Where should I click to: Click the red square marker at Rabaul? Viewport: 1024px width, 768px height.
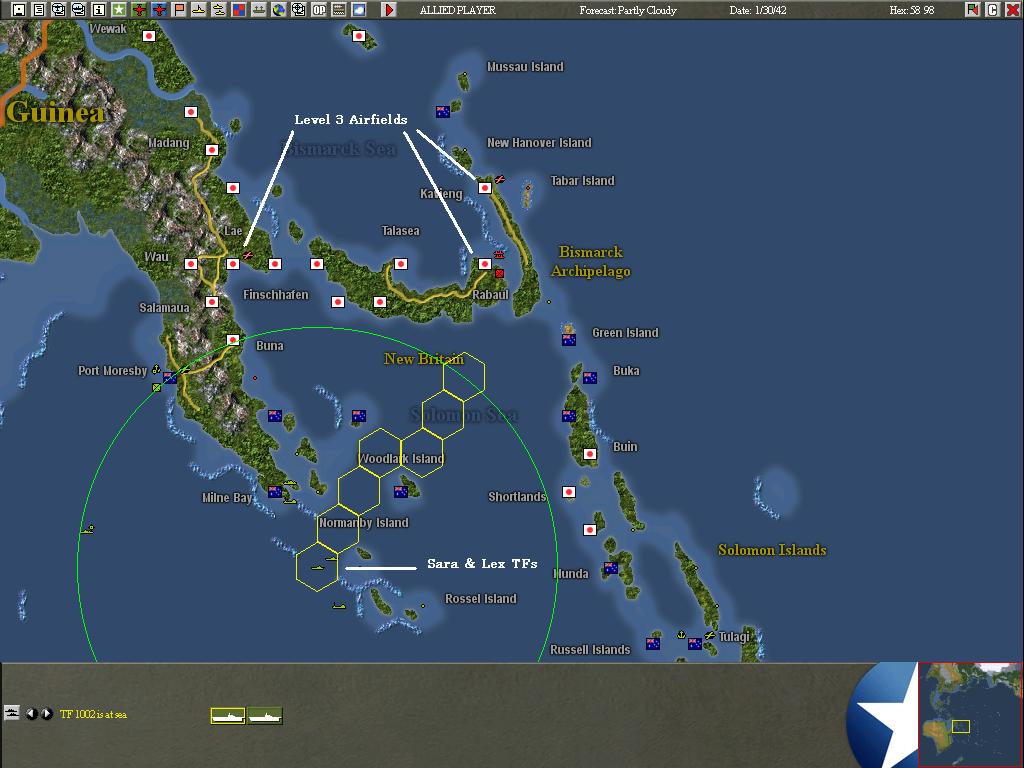500,273
